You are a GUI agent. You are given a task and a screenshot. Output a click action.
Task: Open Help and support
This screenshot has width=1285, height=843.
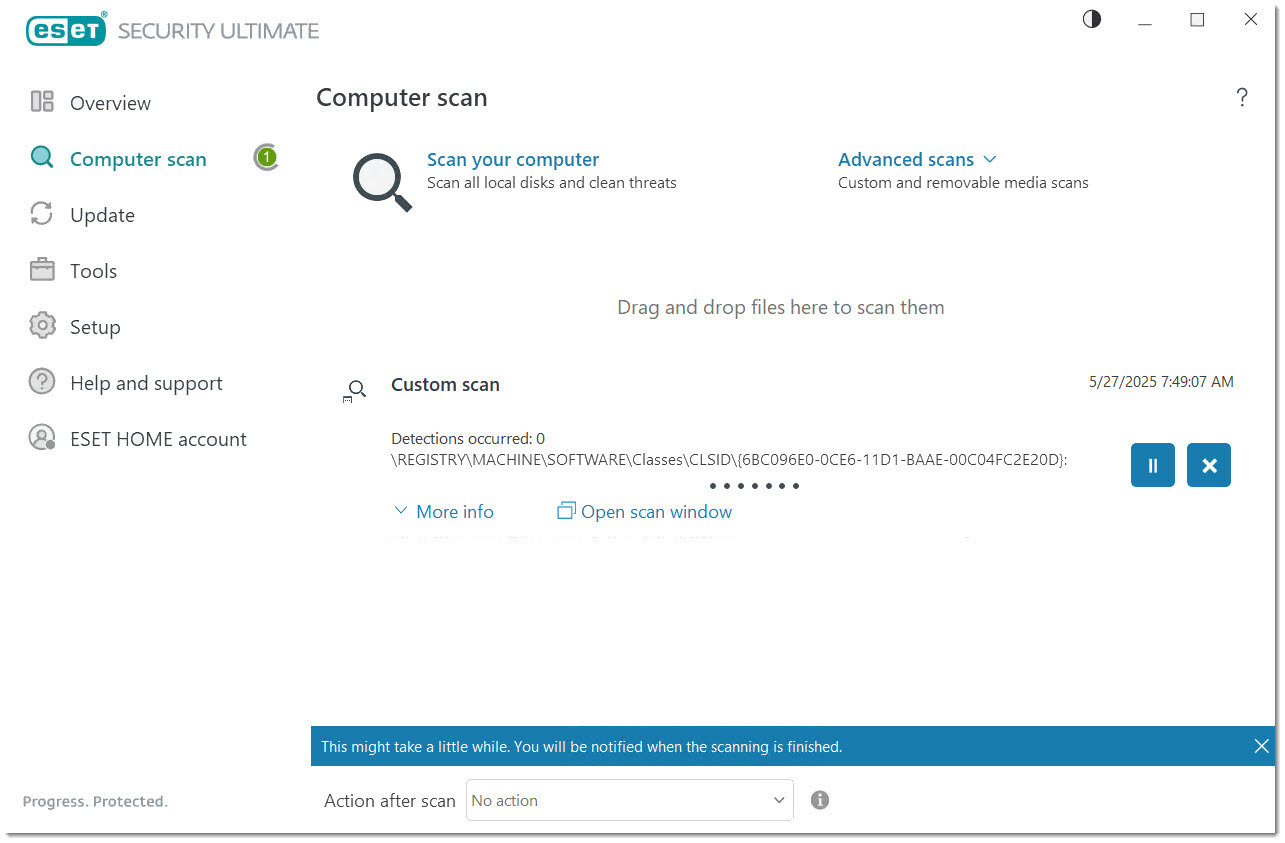point(146,383)
